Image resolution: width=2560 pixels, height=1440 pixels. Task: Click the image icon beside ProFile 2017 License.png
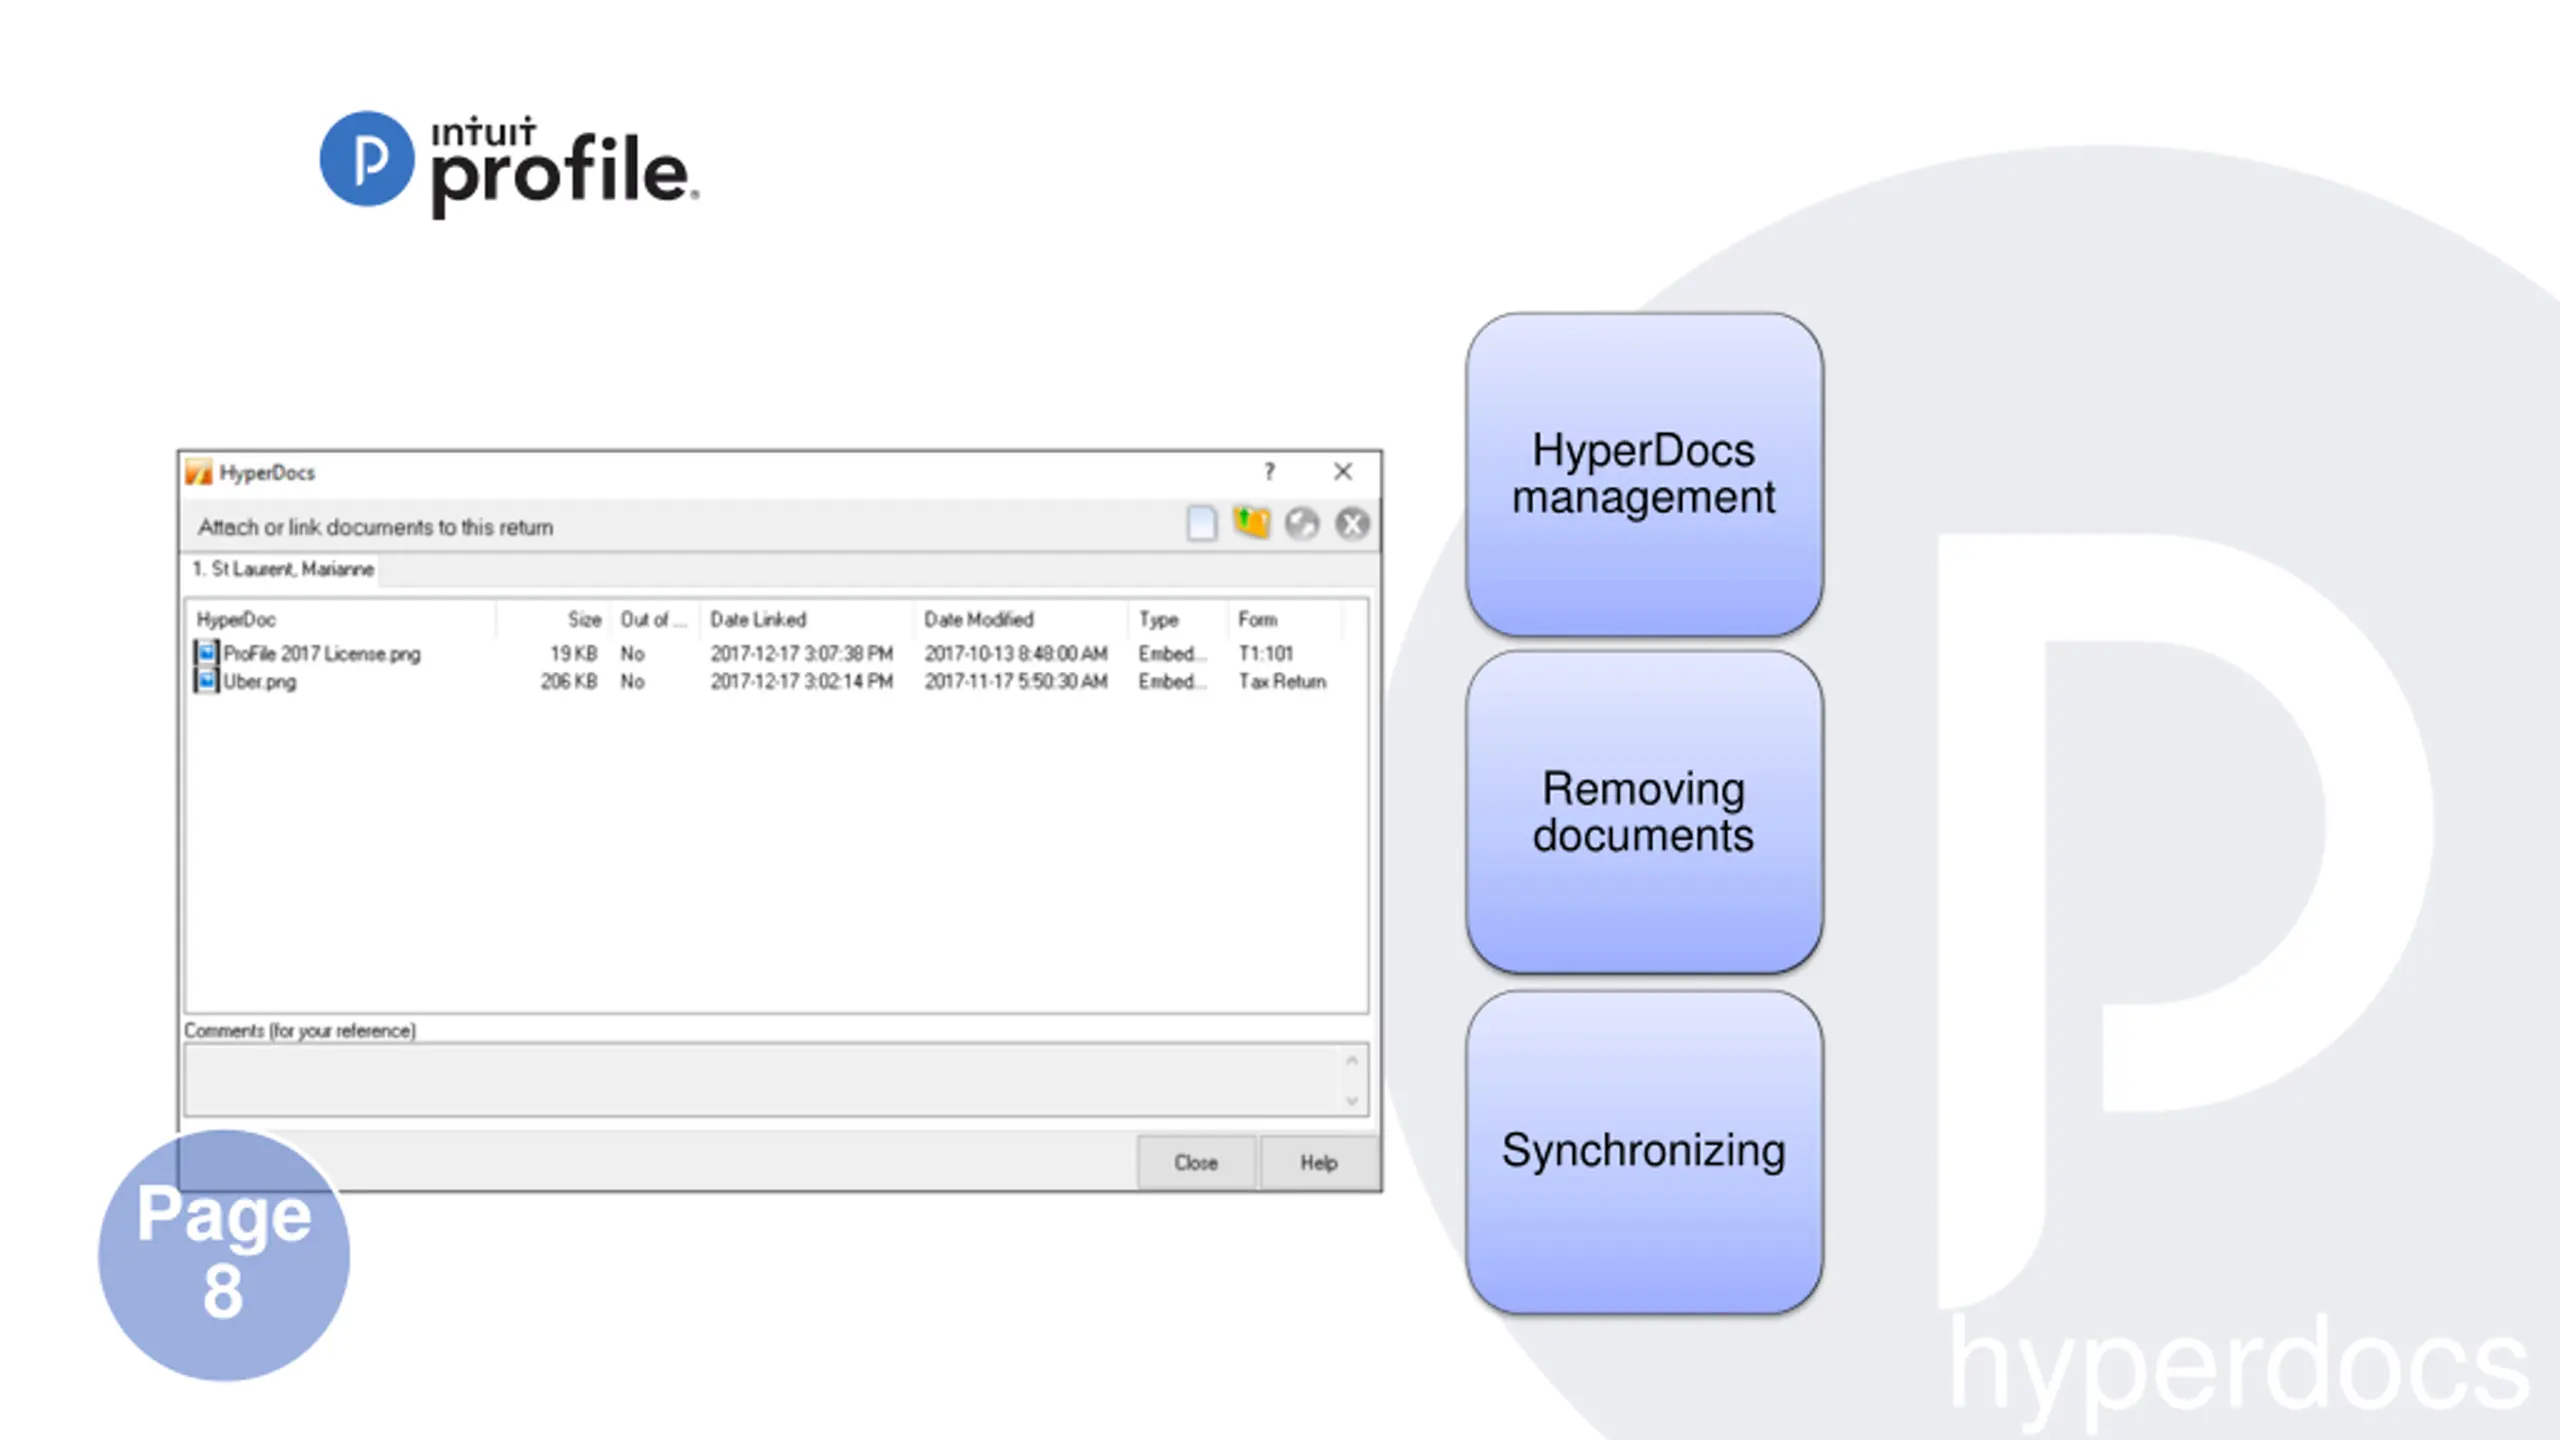[206, 653]
